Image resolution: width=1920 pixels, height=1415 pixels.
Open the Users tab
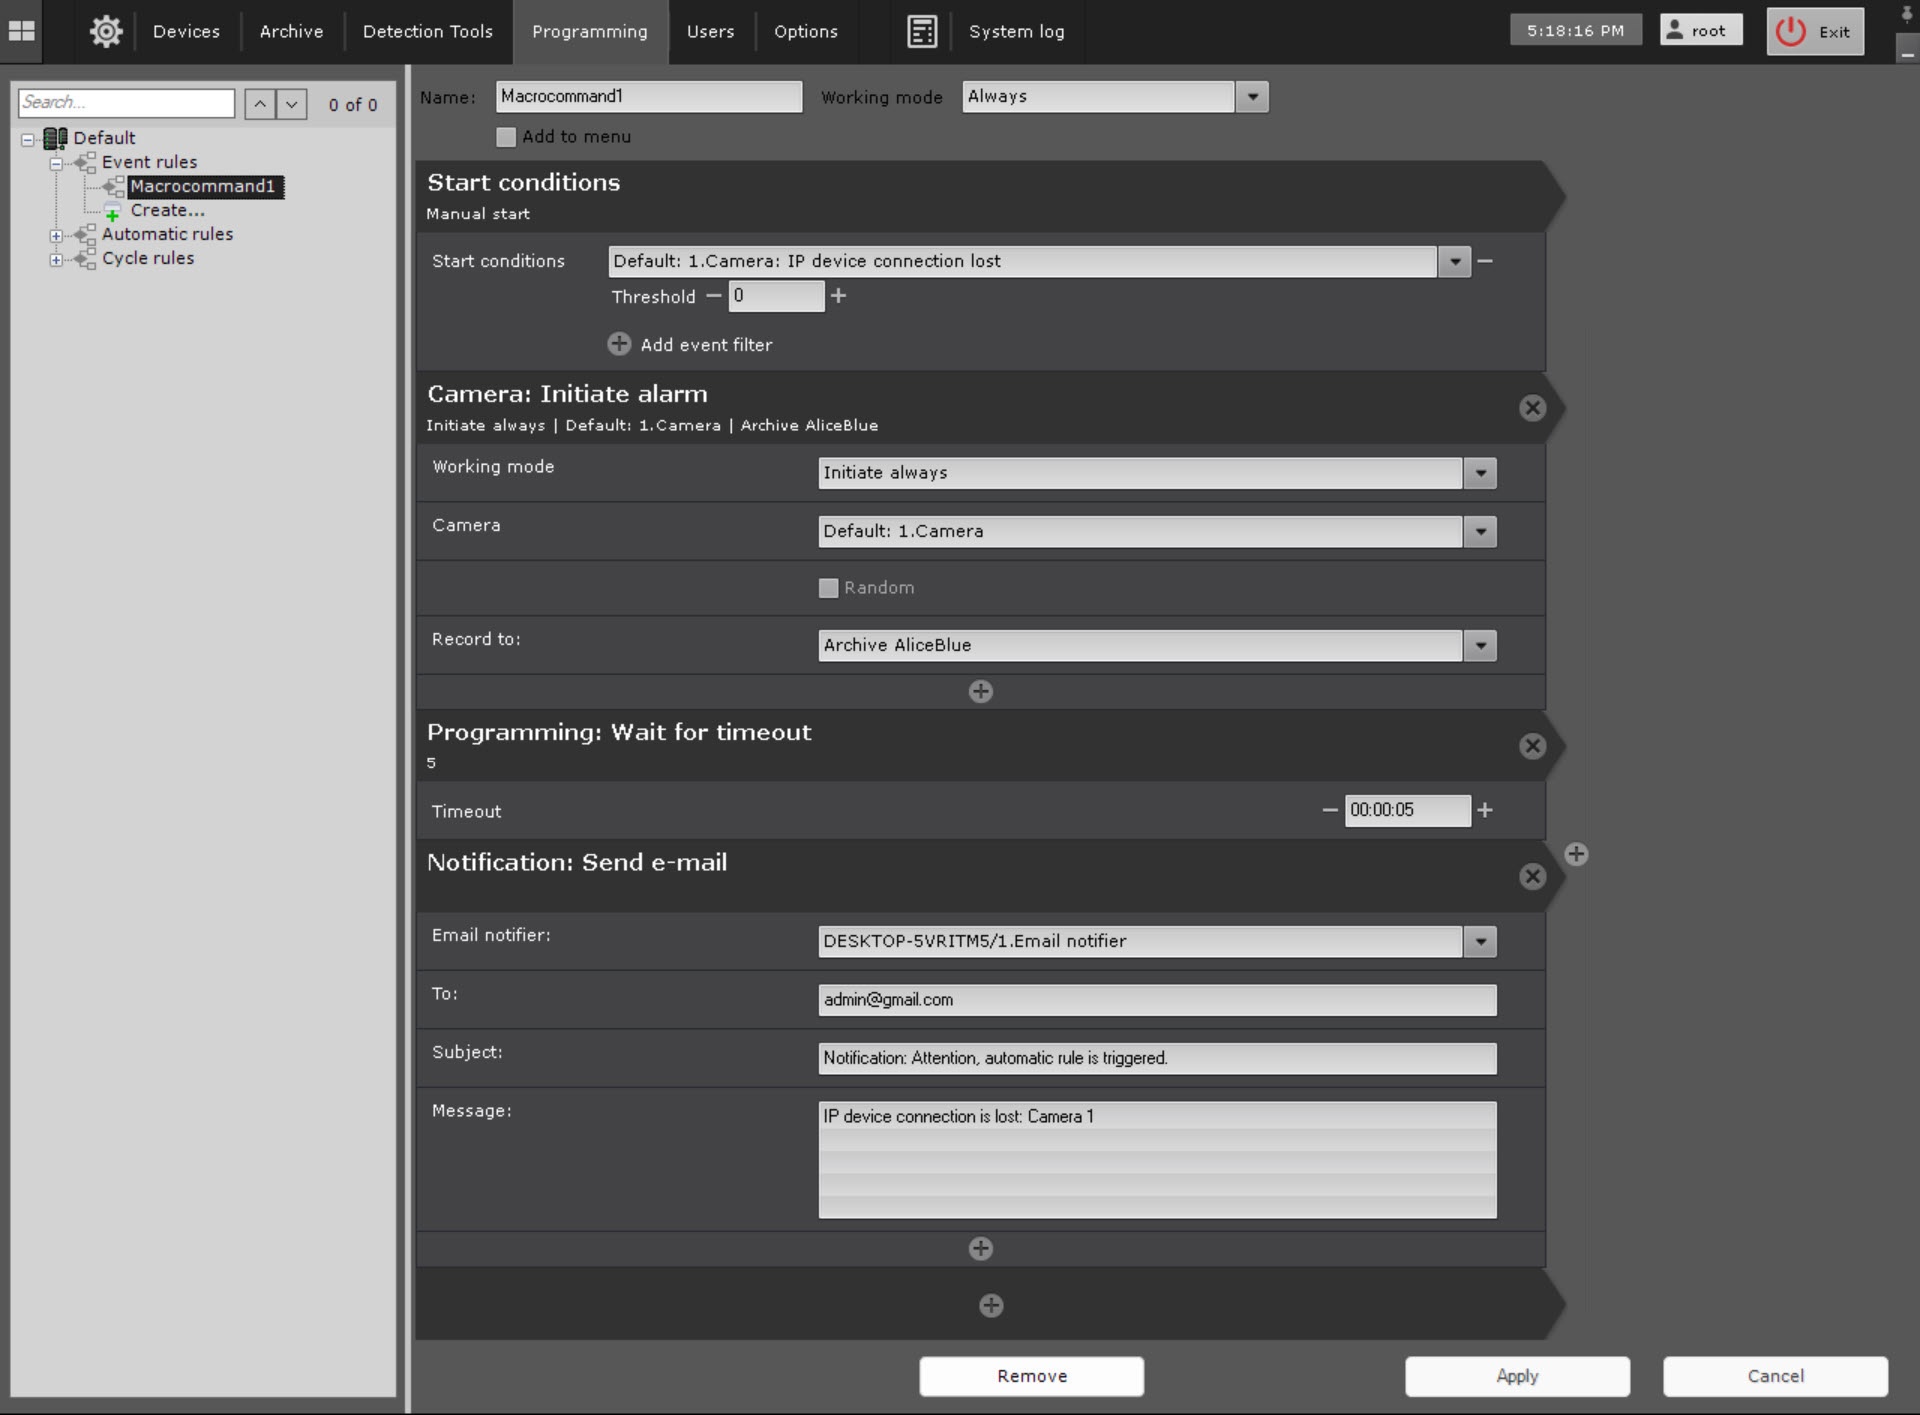[x=710, y=31]
